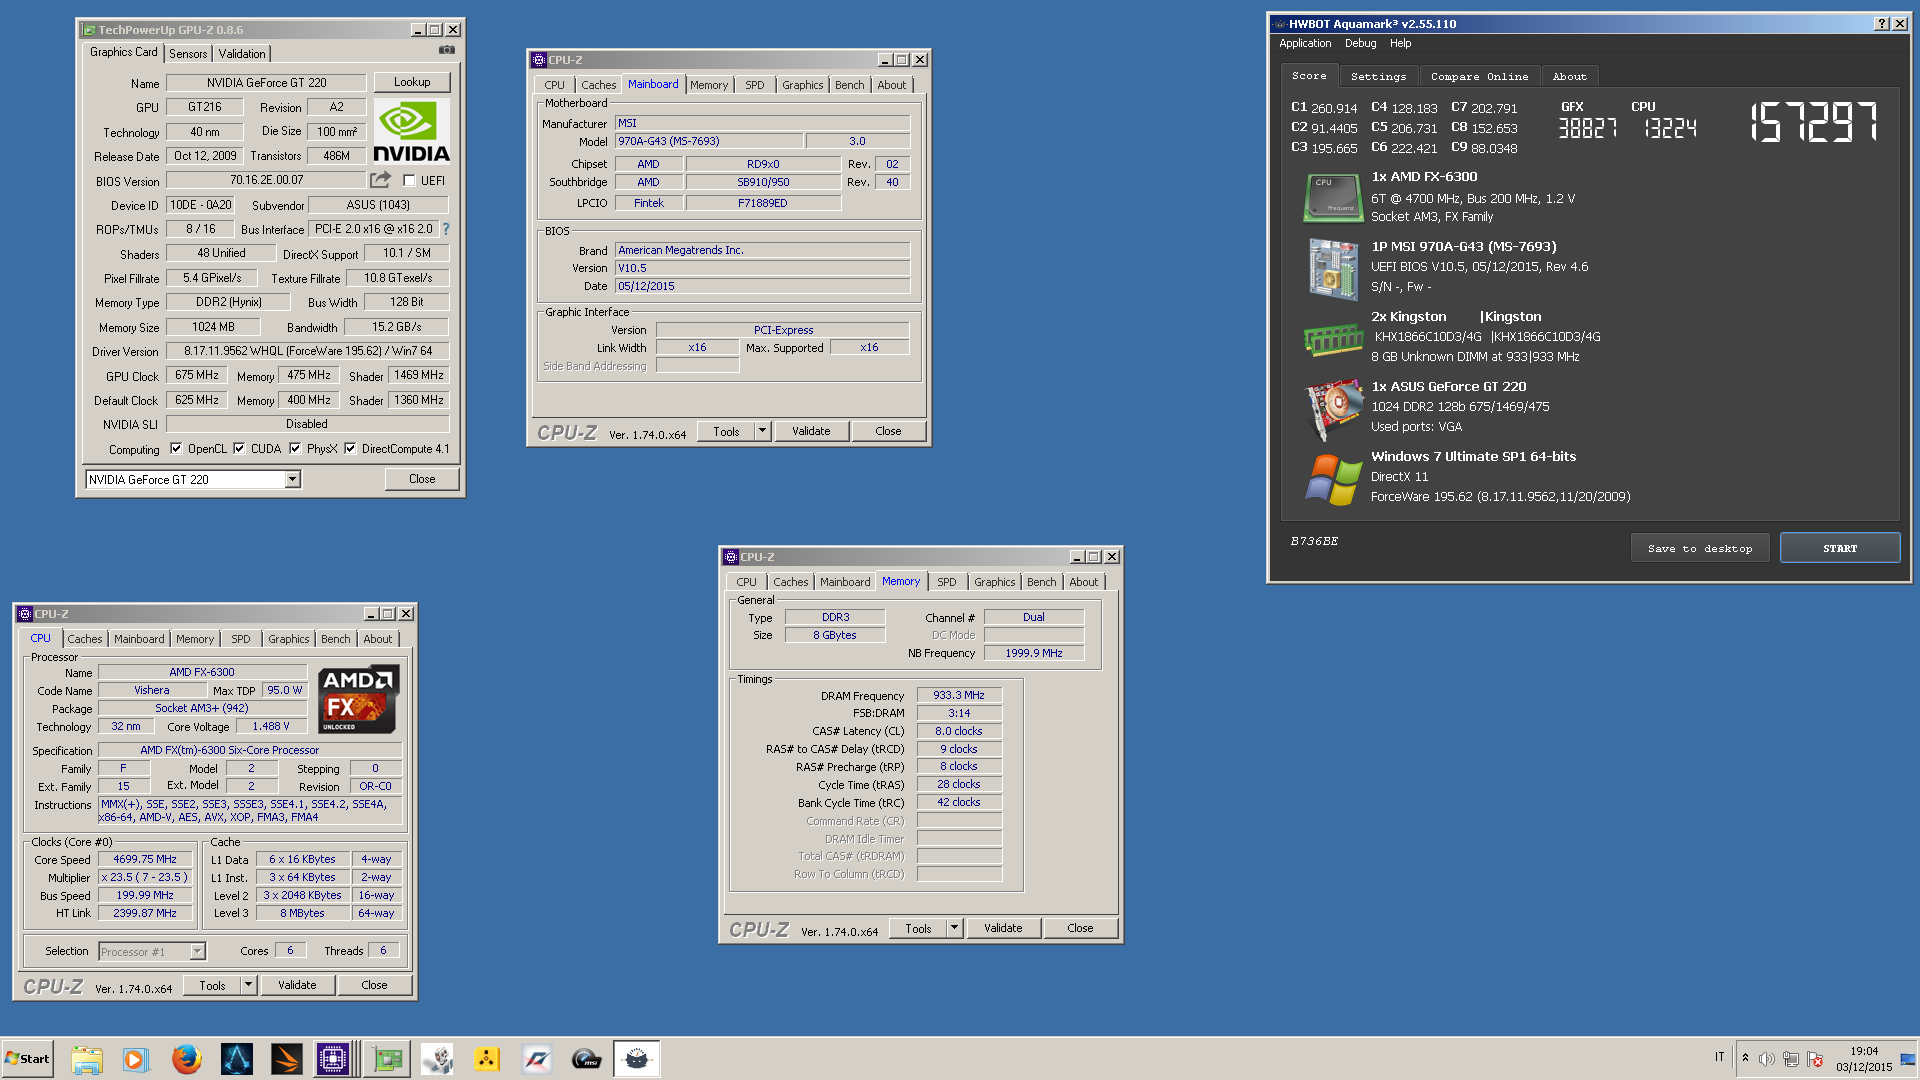
Task: Click the motherboard model 970A-G43 (MS-7693) field
Action: pyautogui.click(x=708, y=142)
